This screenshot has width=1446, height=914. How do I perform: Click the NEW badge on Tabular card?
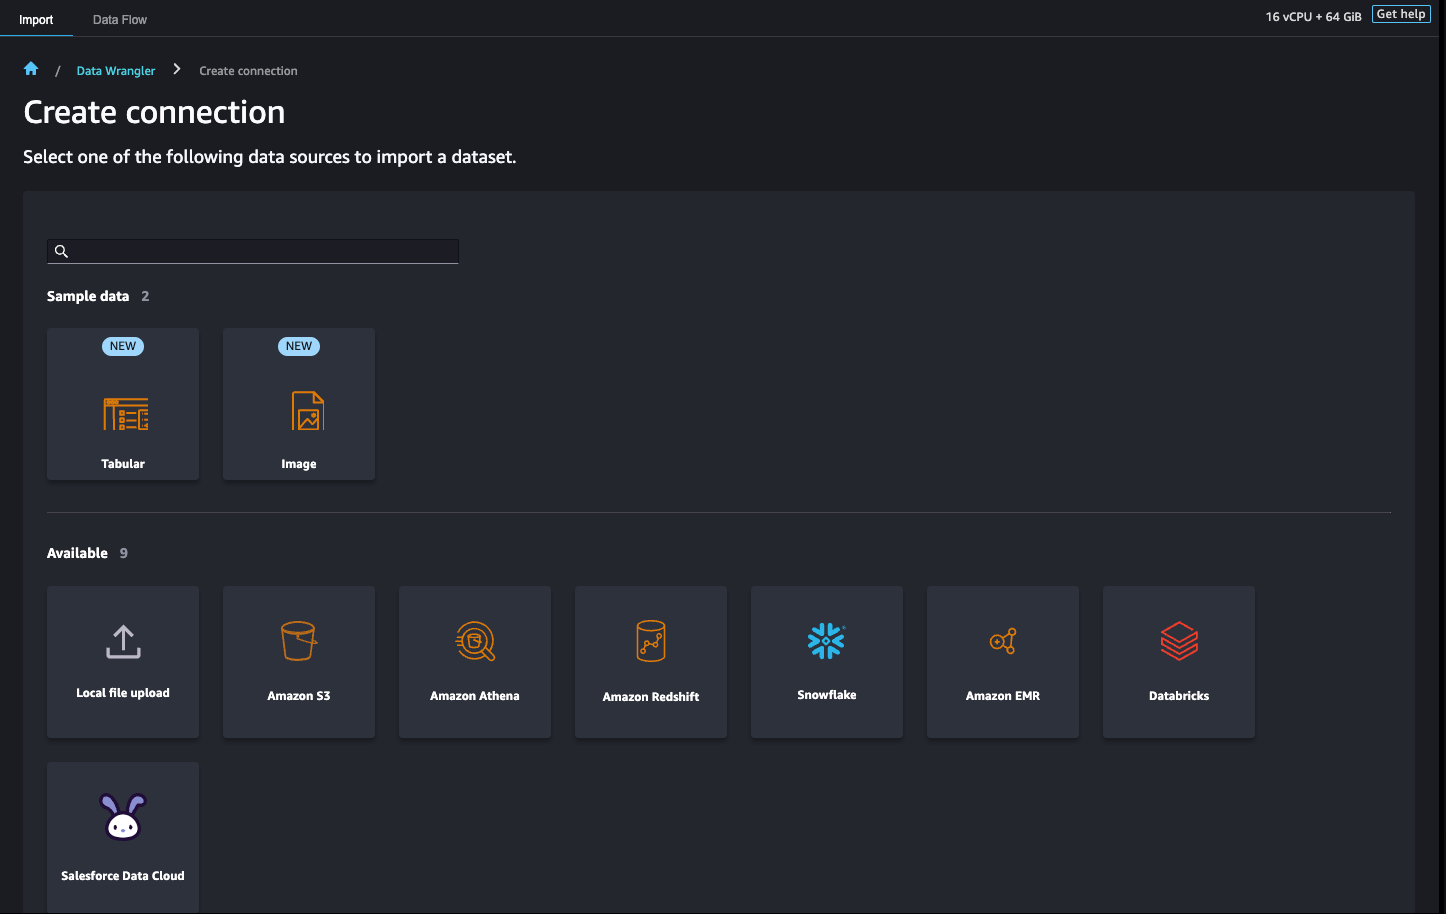[123, 346]
